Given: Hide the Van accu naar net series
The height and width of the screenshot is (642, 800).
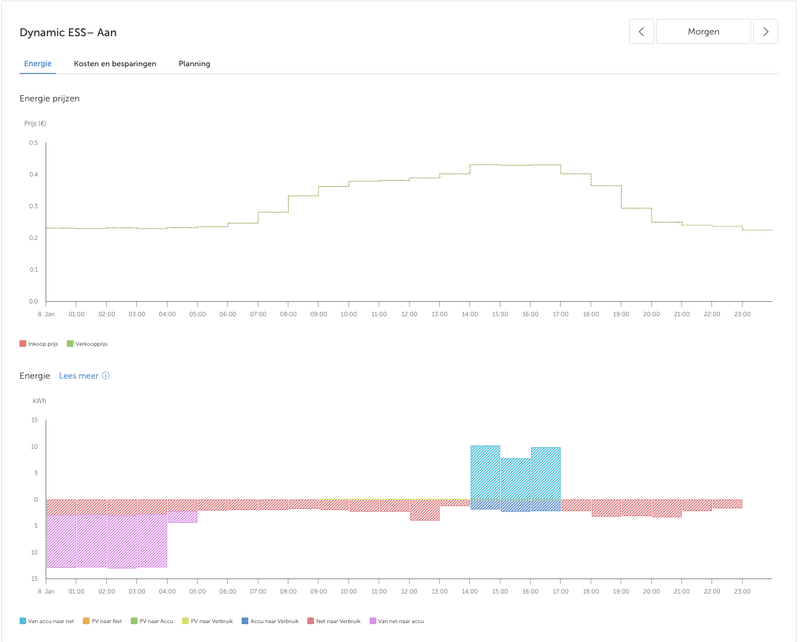Looking at the screenshot, I should (50, 621).
